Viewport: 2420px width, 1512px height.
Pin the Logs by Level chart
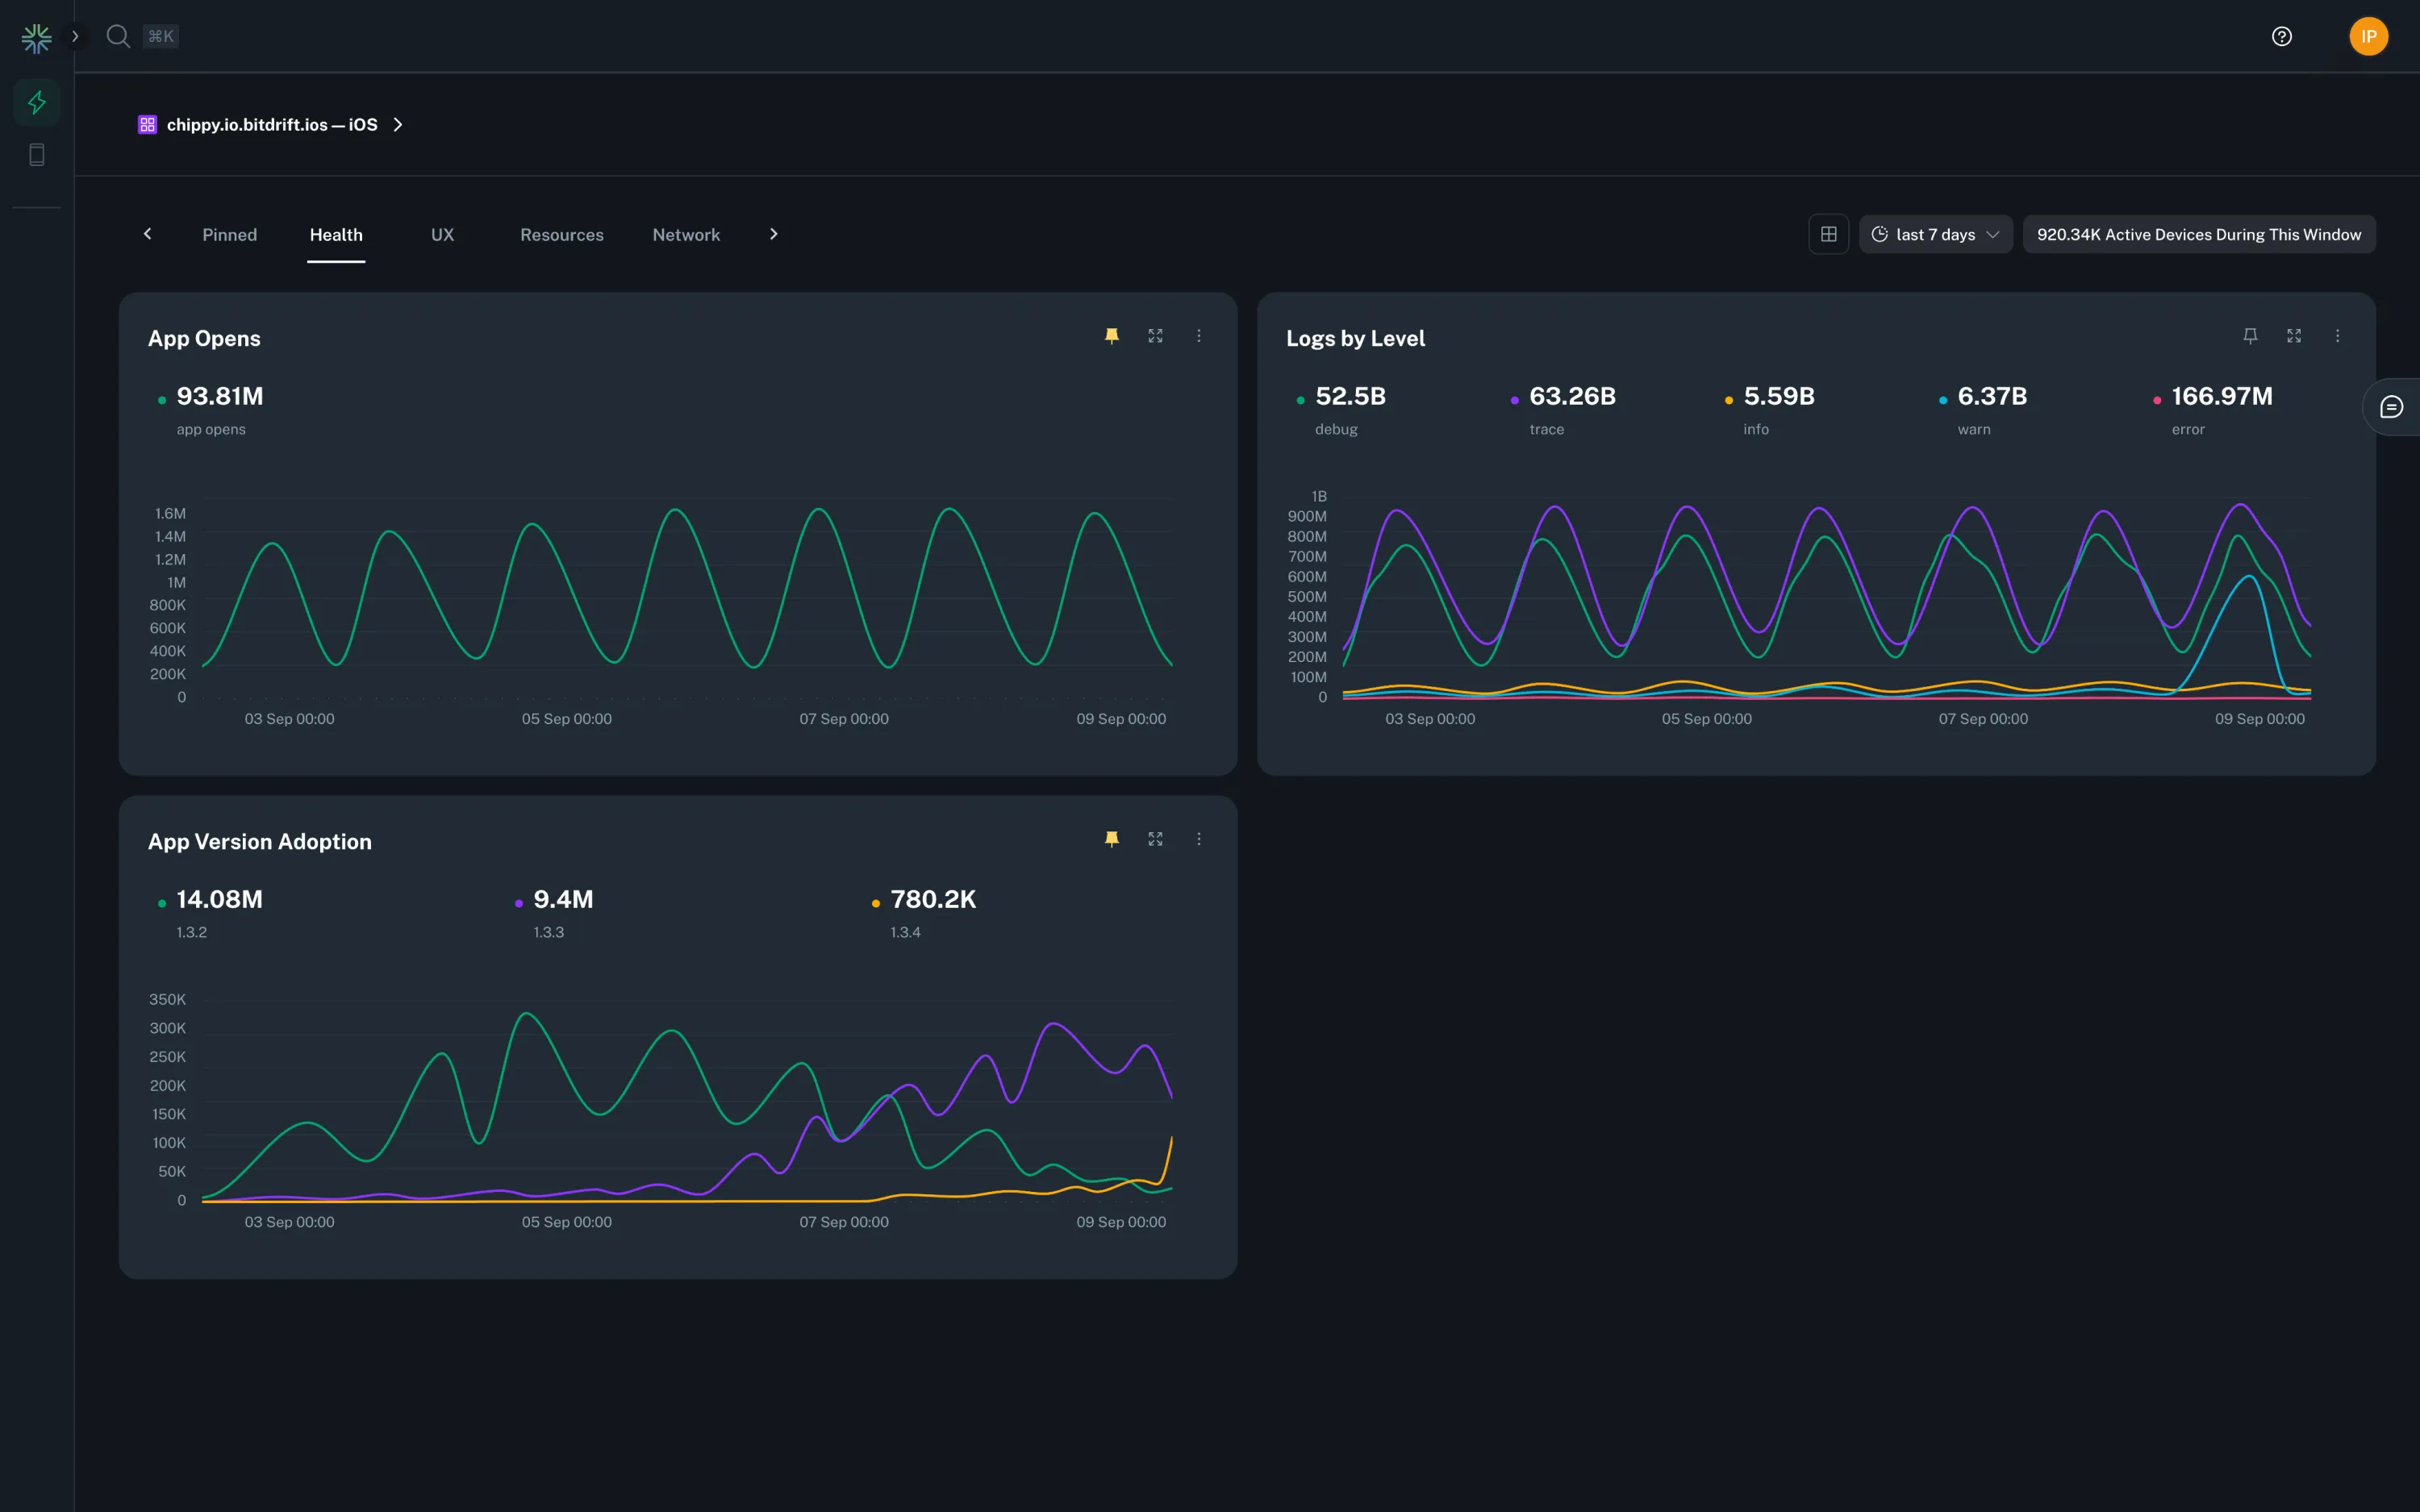tap(2250, 336)
